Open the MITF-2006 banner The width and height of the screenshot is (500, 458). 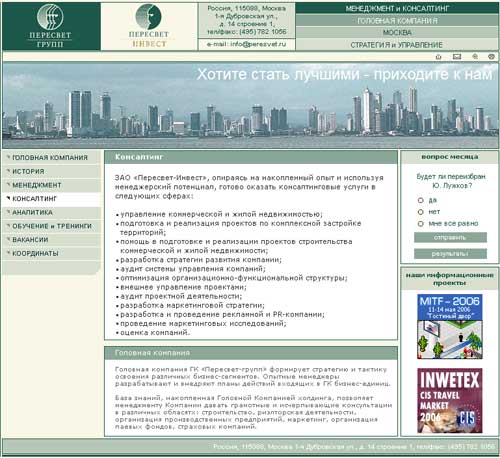pyautogui.click(x=450, y=327)
